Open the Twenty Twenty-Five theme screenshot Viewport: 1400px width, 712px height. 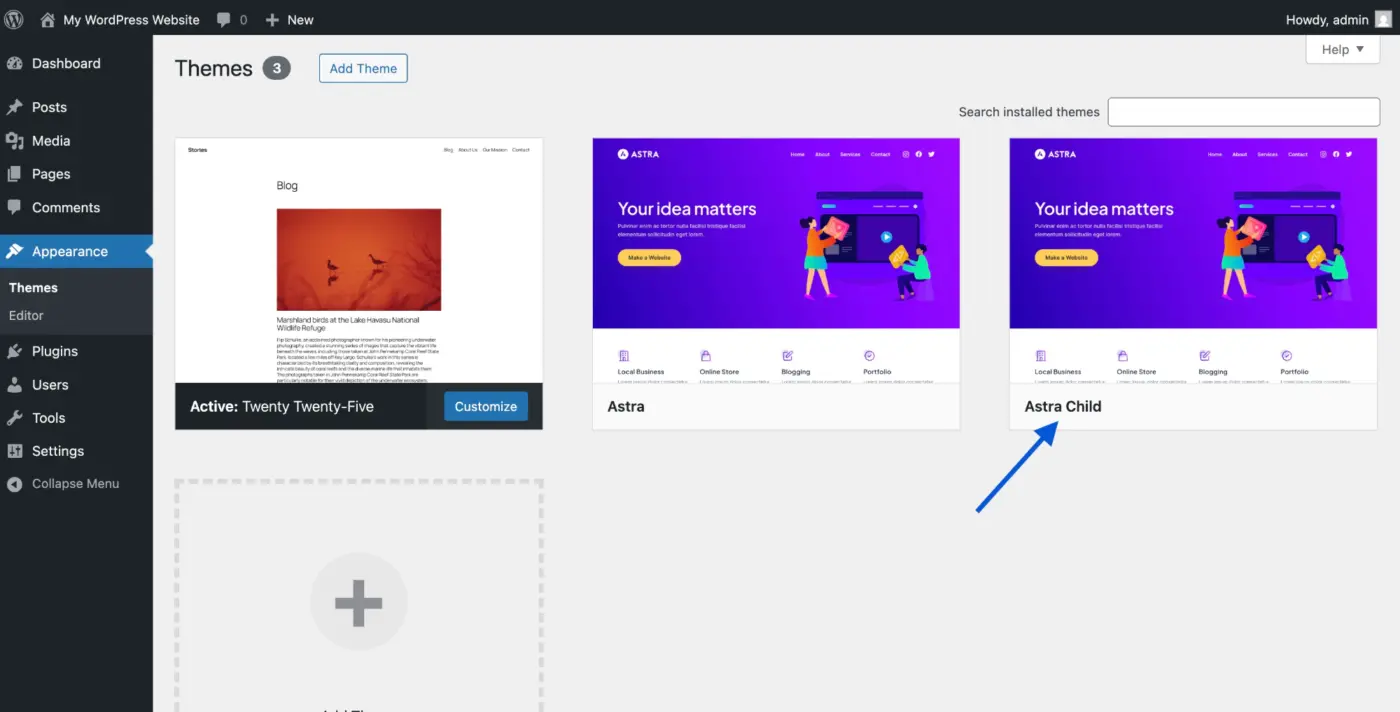(359, 260)
